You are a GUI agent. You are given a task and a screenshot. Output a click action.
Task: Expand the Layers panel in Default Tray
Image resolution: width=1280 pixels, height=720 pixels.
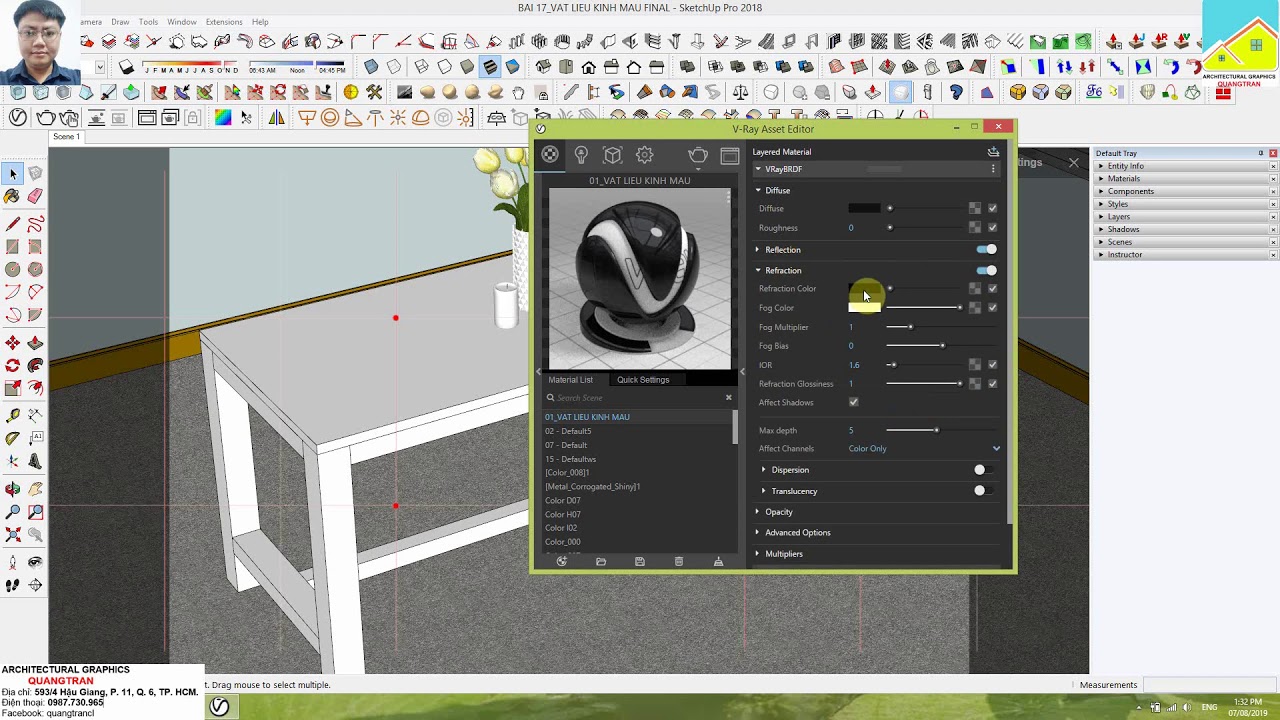(x=1118, y=217)
